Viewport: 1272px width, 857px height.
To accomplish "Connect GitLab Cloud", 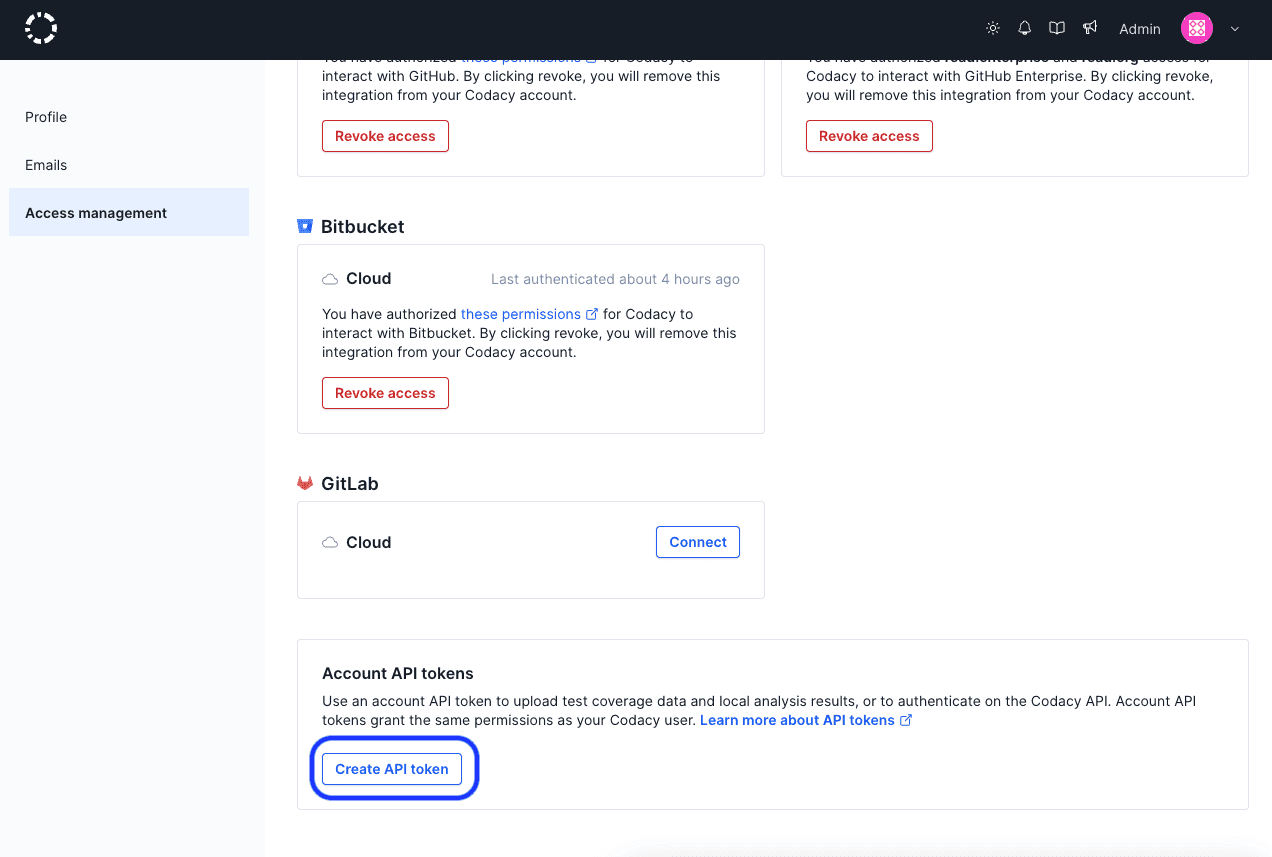I will point(697,541).
